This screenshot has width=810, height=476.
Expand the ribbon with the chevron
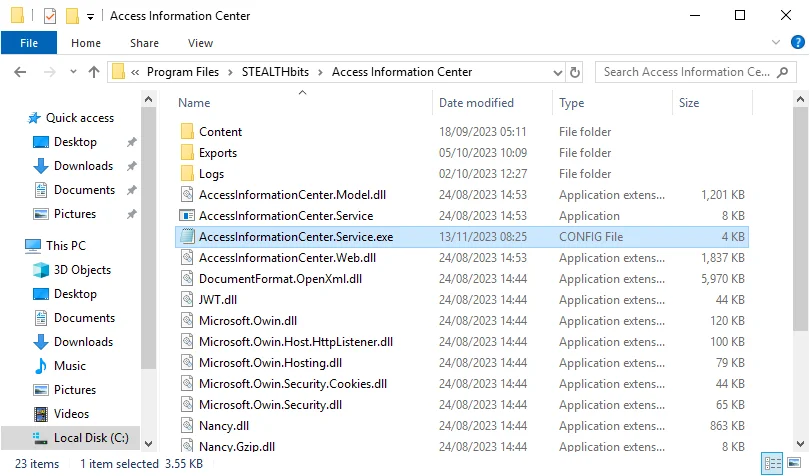[x=775, y=42]
